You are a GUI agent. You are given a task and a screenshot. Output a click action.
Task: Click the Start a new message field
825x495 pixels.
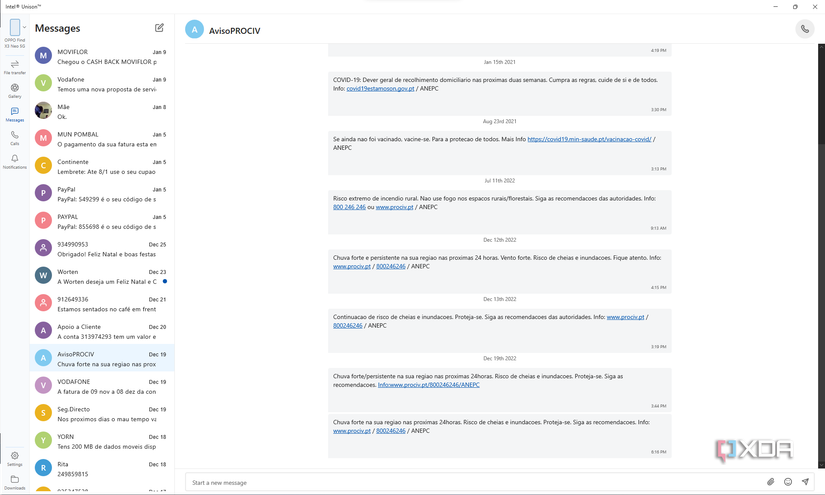[x=470, y=482]
